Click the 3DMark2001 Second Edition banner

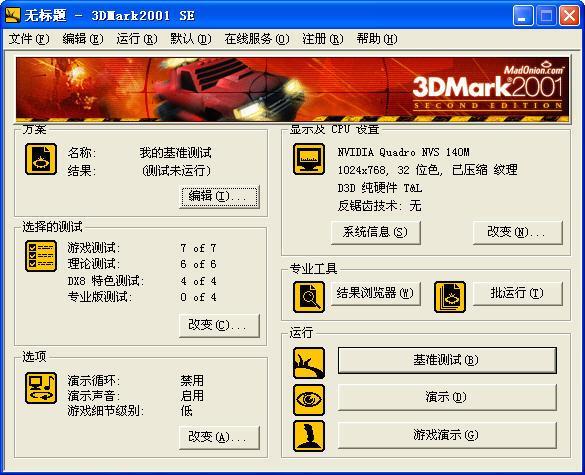tap(292, 90)
